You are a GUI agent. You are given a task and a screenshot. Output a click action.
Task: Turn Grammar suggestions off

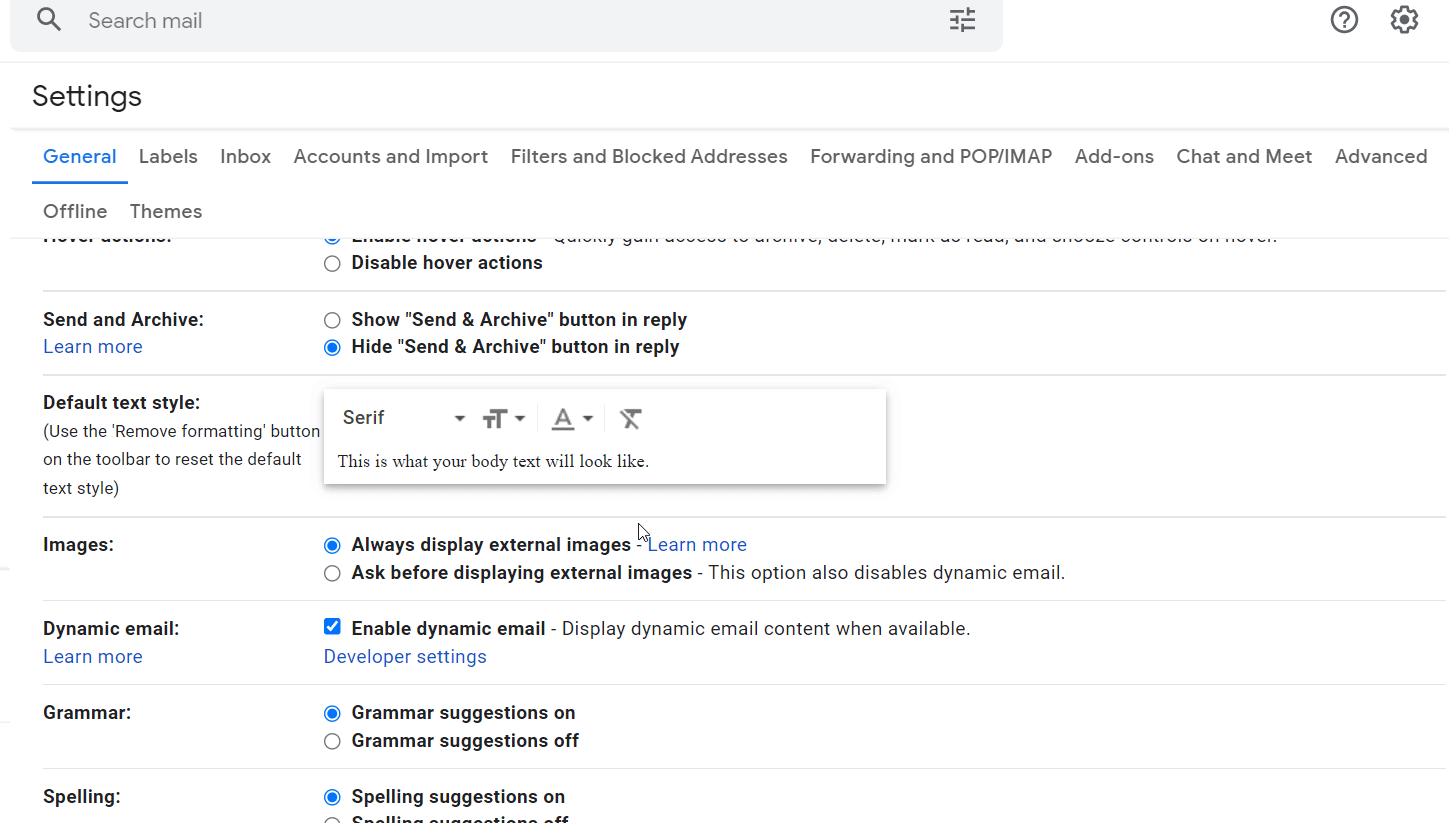[x=332, y=742]
